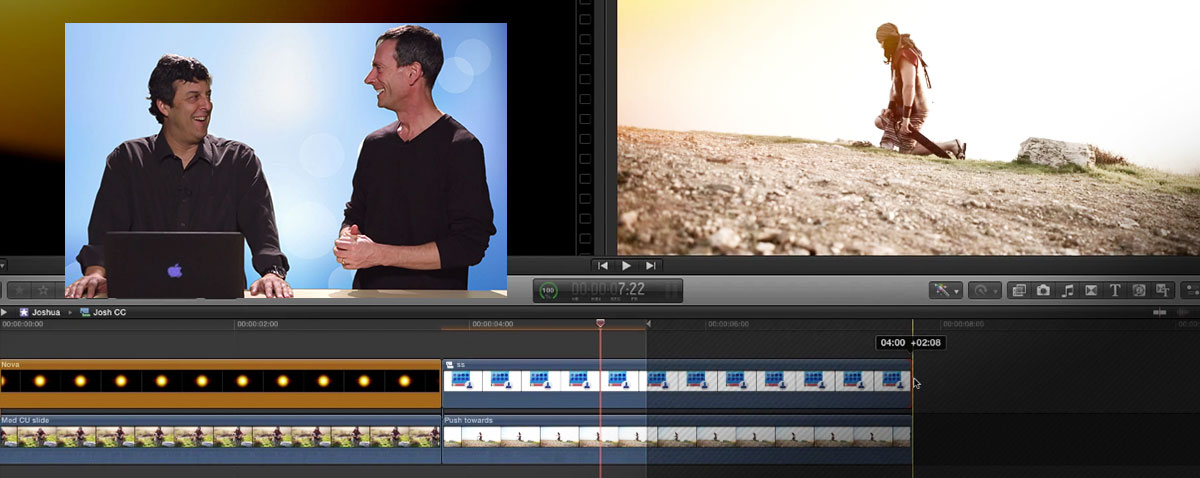The height and width of the screenshot is (478, 1200).
Task: Click the timeline history play arrow
Action: coord(5,312)
